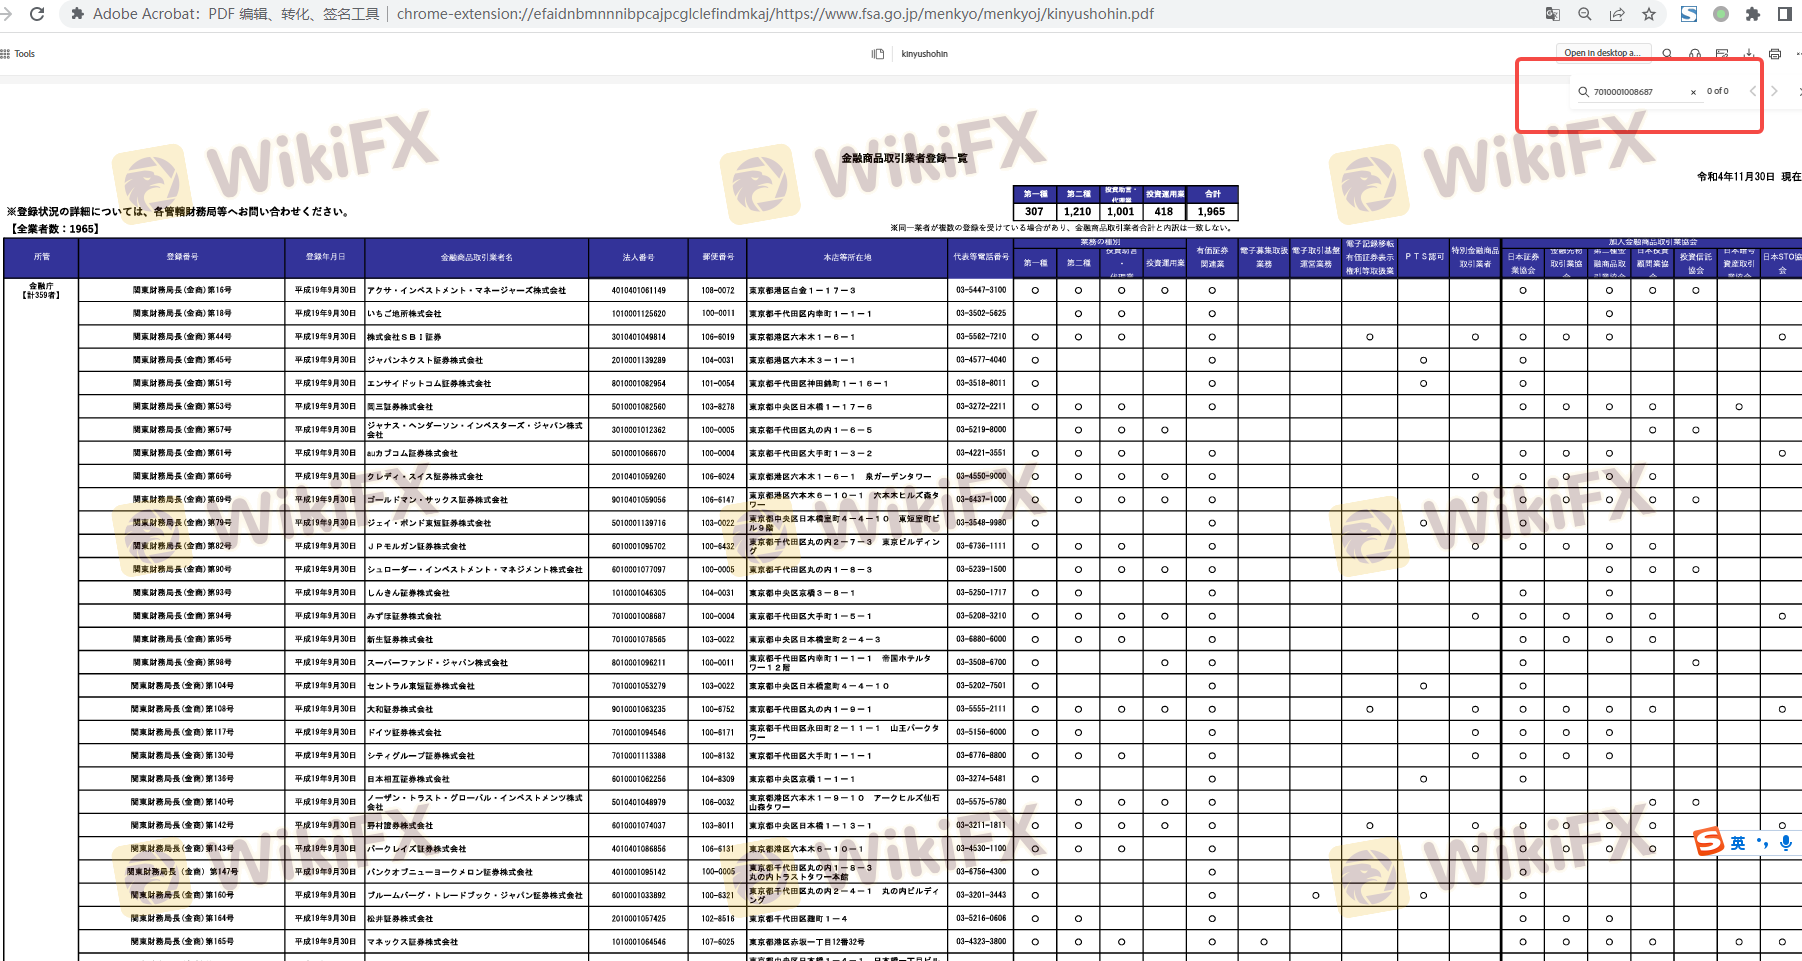Click the IME microphone voice input icon

(1785, 843)
